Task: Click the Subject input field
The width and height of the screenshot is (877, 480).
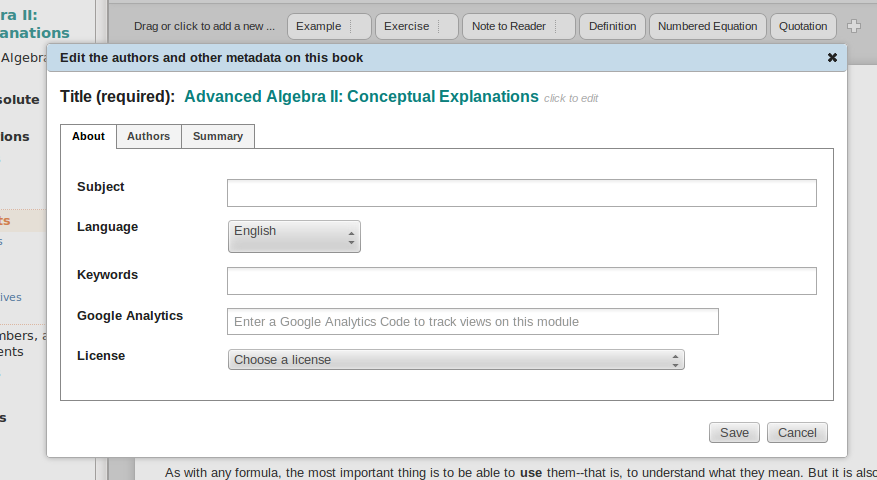Action: [521, 193]
